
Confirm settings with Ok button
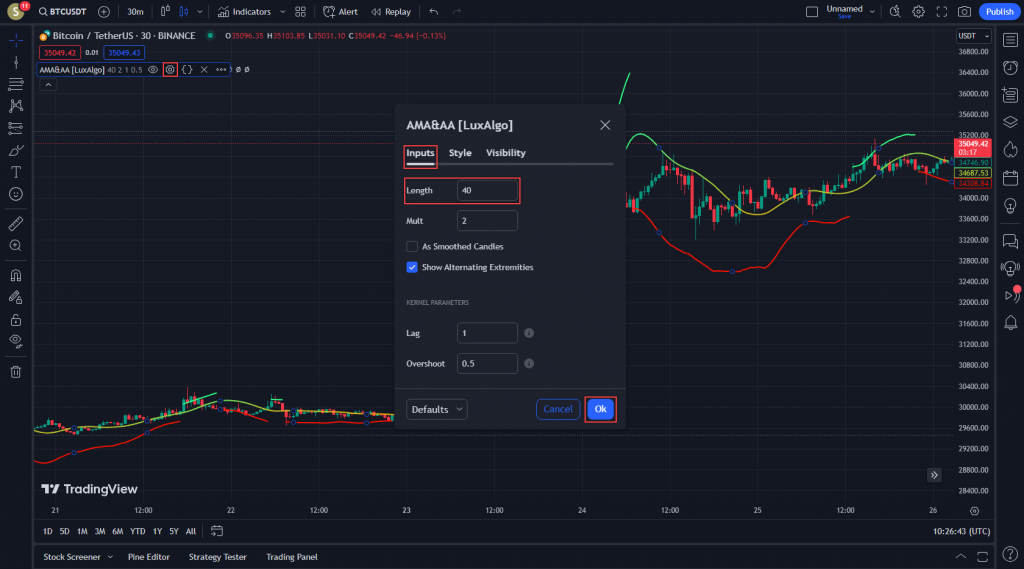tap(600, 409)
